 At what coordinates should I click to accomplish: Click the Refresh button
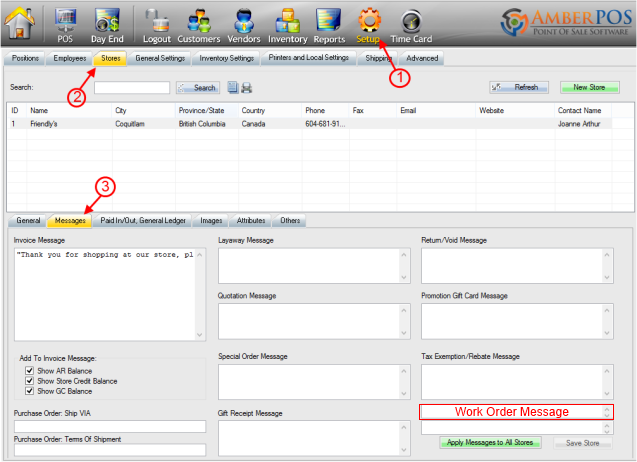[x=519, y=87]
